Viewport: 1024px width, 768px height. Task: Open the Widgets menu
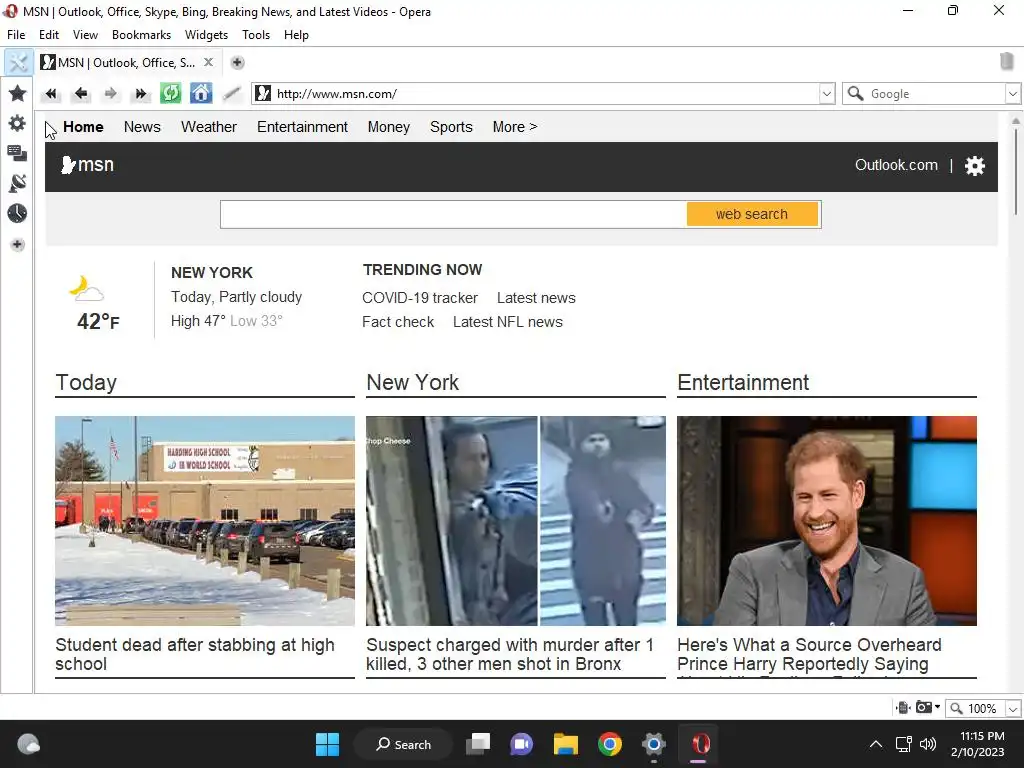[206, 35]
